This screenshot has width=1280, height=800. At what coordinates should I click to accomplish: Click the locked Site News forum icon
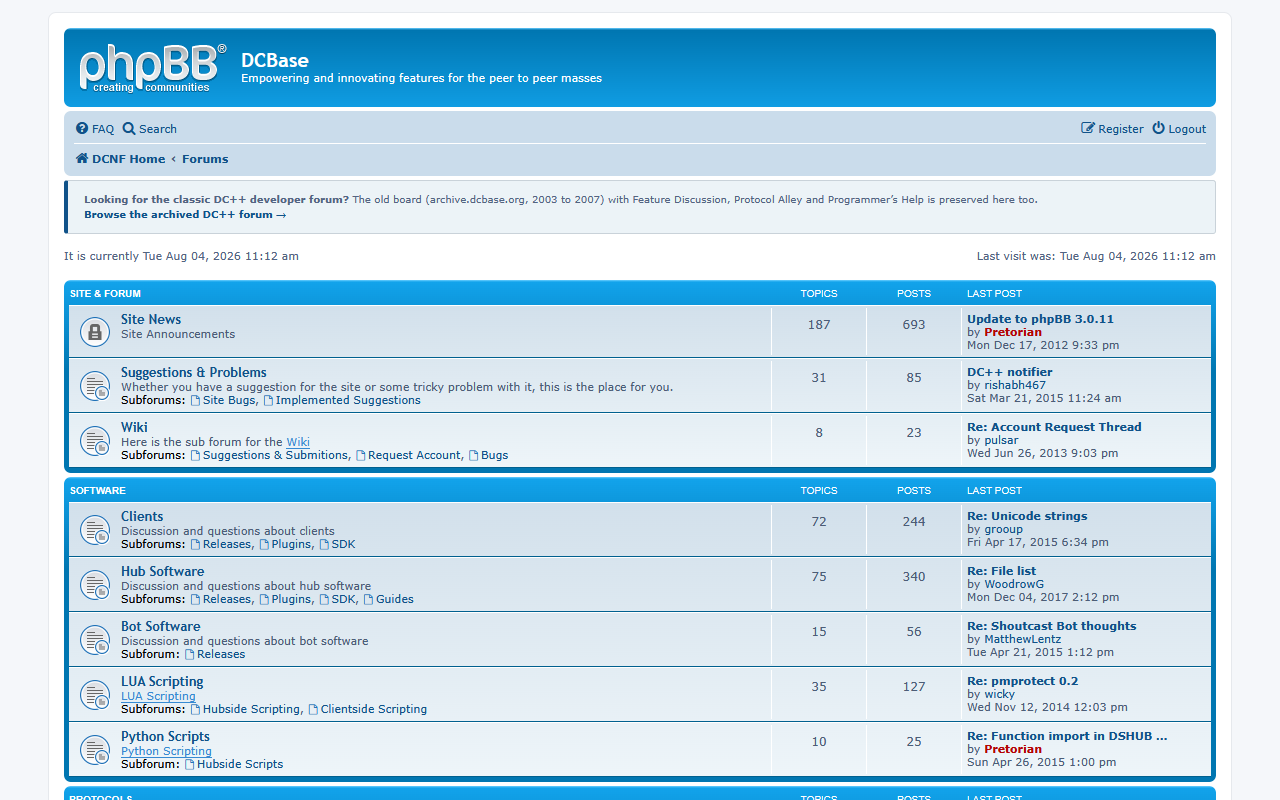pos(95,331)
